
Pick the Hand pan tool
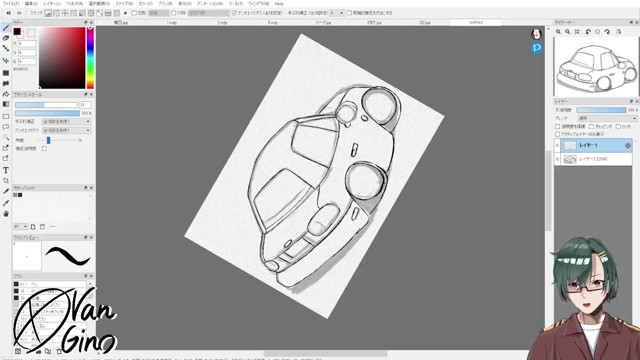coord(6,213)
